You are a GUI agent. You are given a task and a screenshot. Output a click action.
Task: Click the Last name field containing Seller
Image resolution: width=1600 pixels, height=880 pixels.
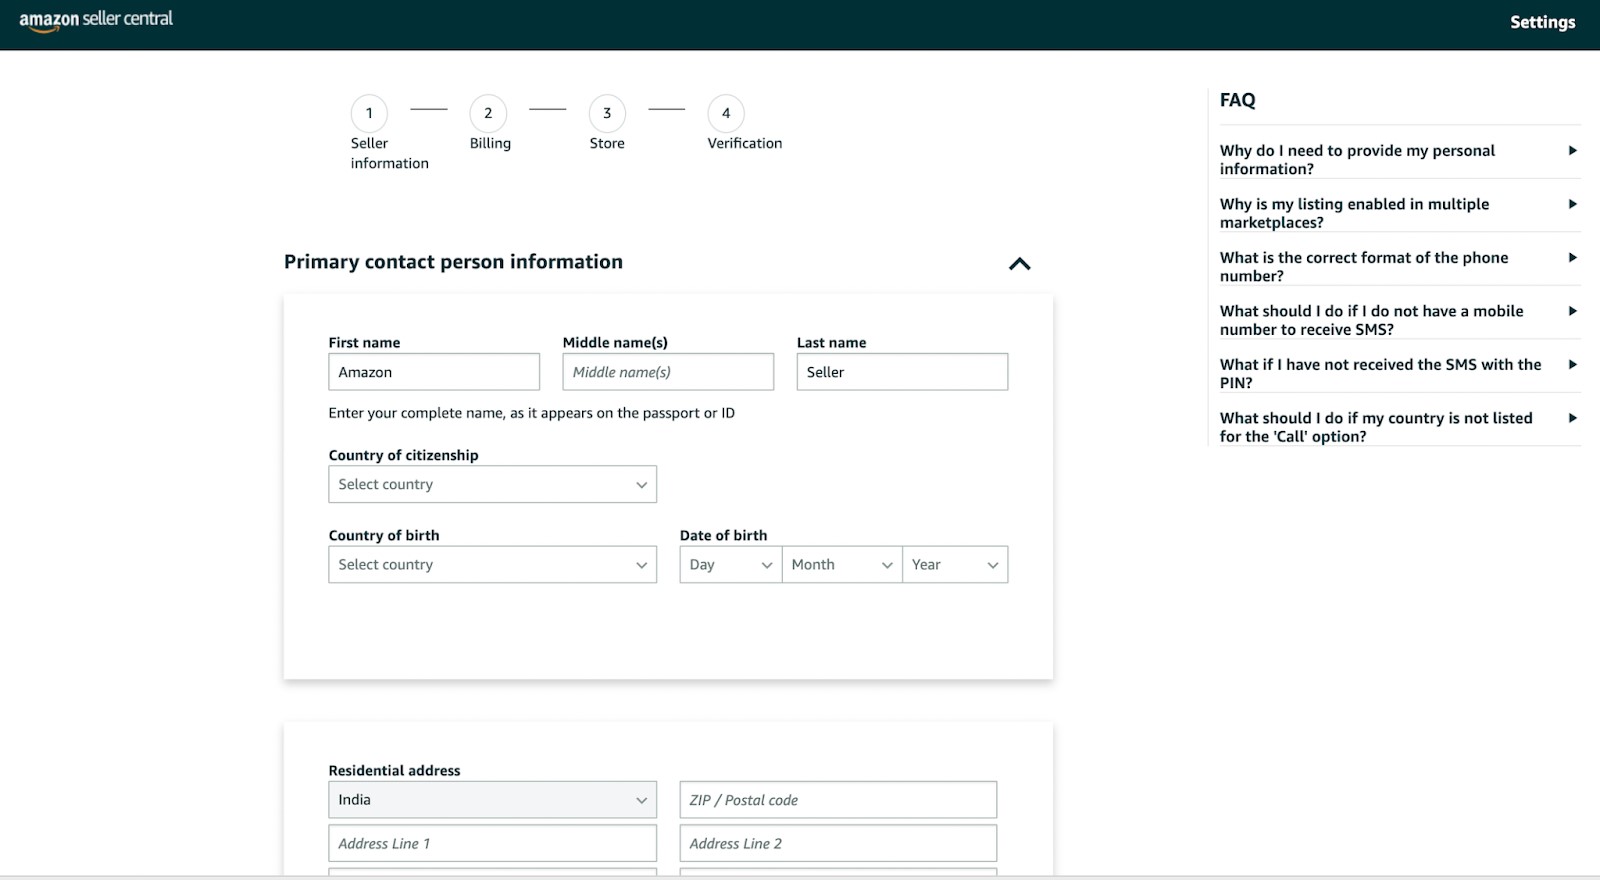tap(901, 372)
